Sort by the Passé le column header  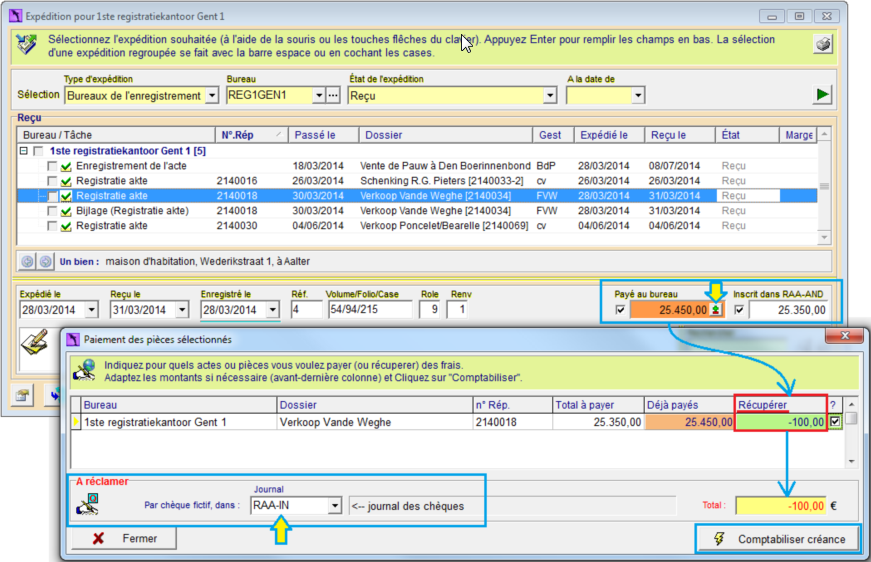324,135
